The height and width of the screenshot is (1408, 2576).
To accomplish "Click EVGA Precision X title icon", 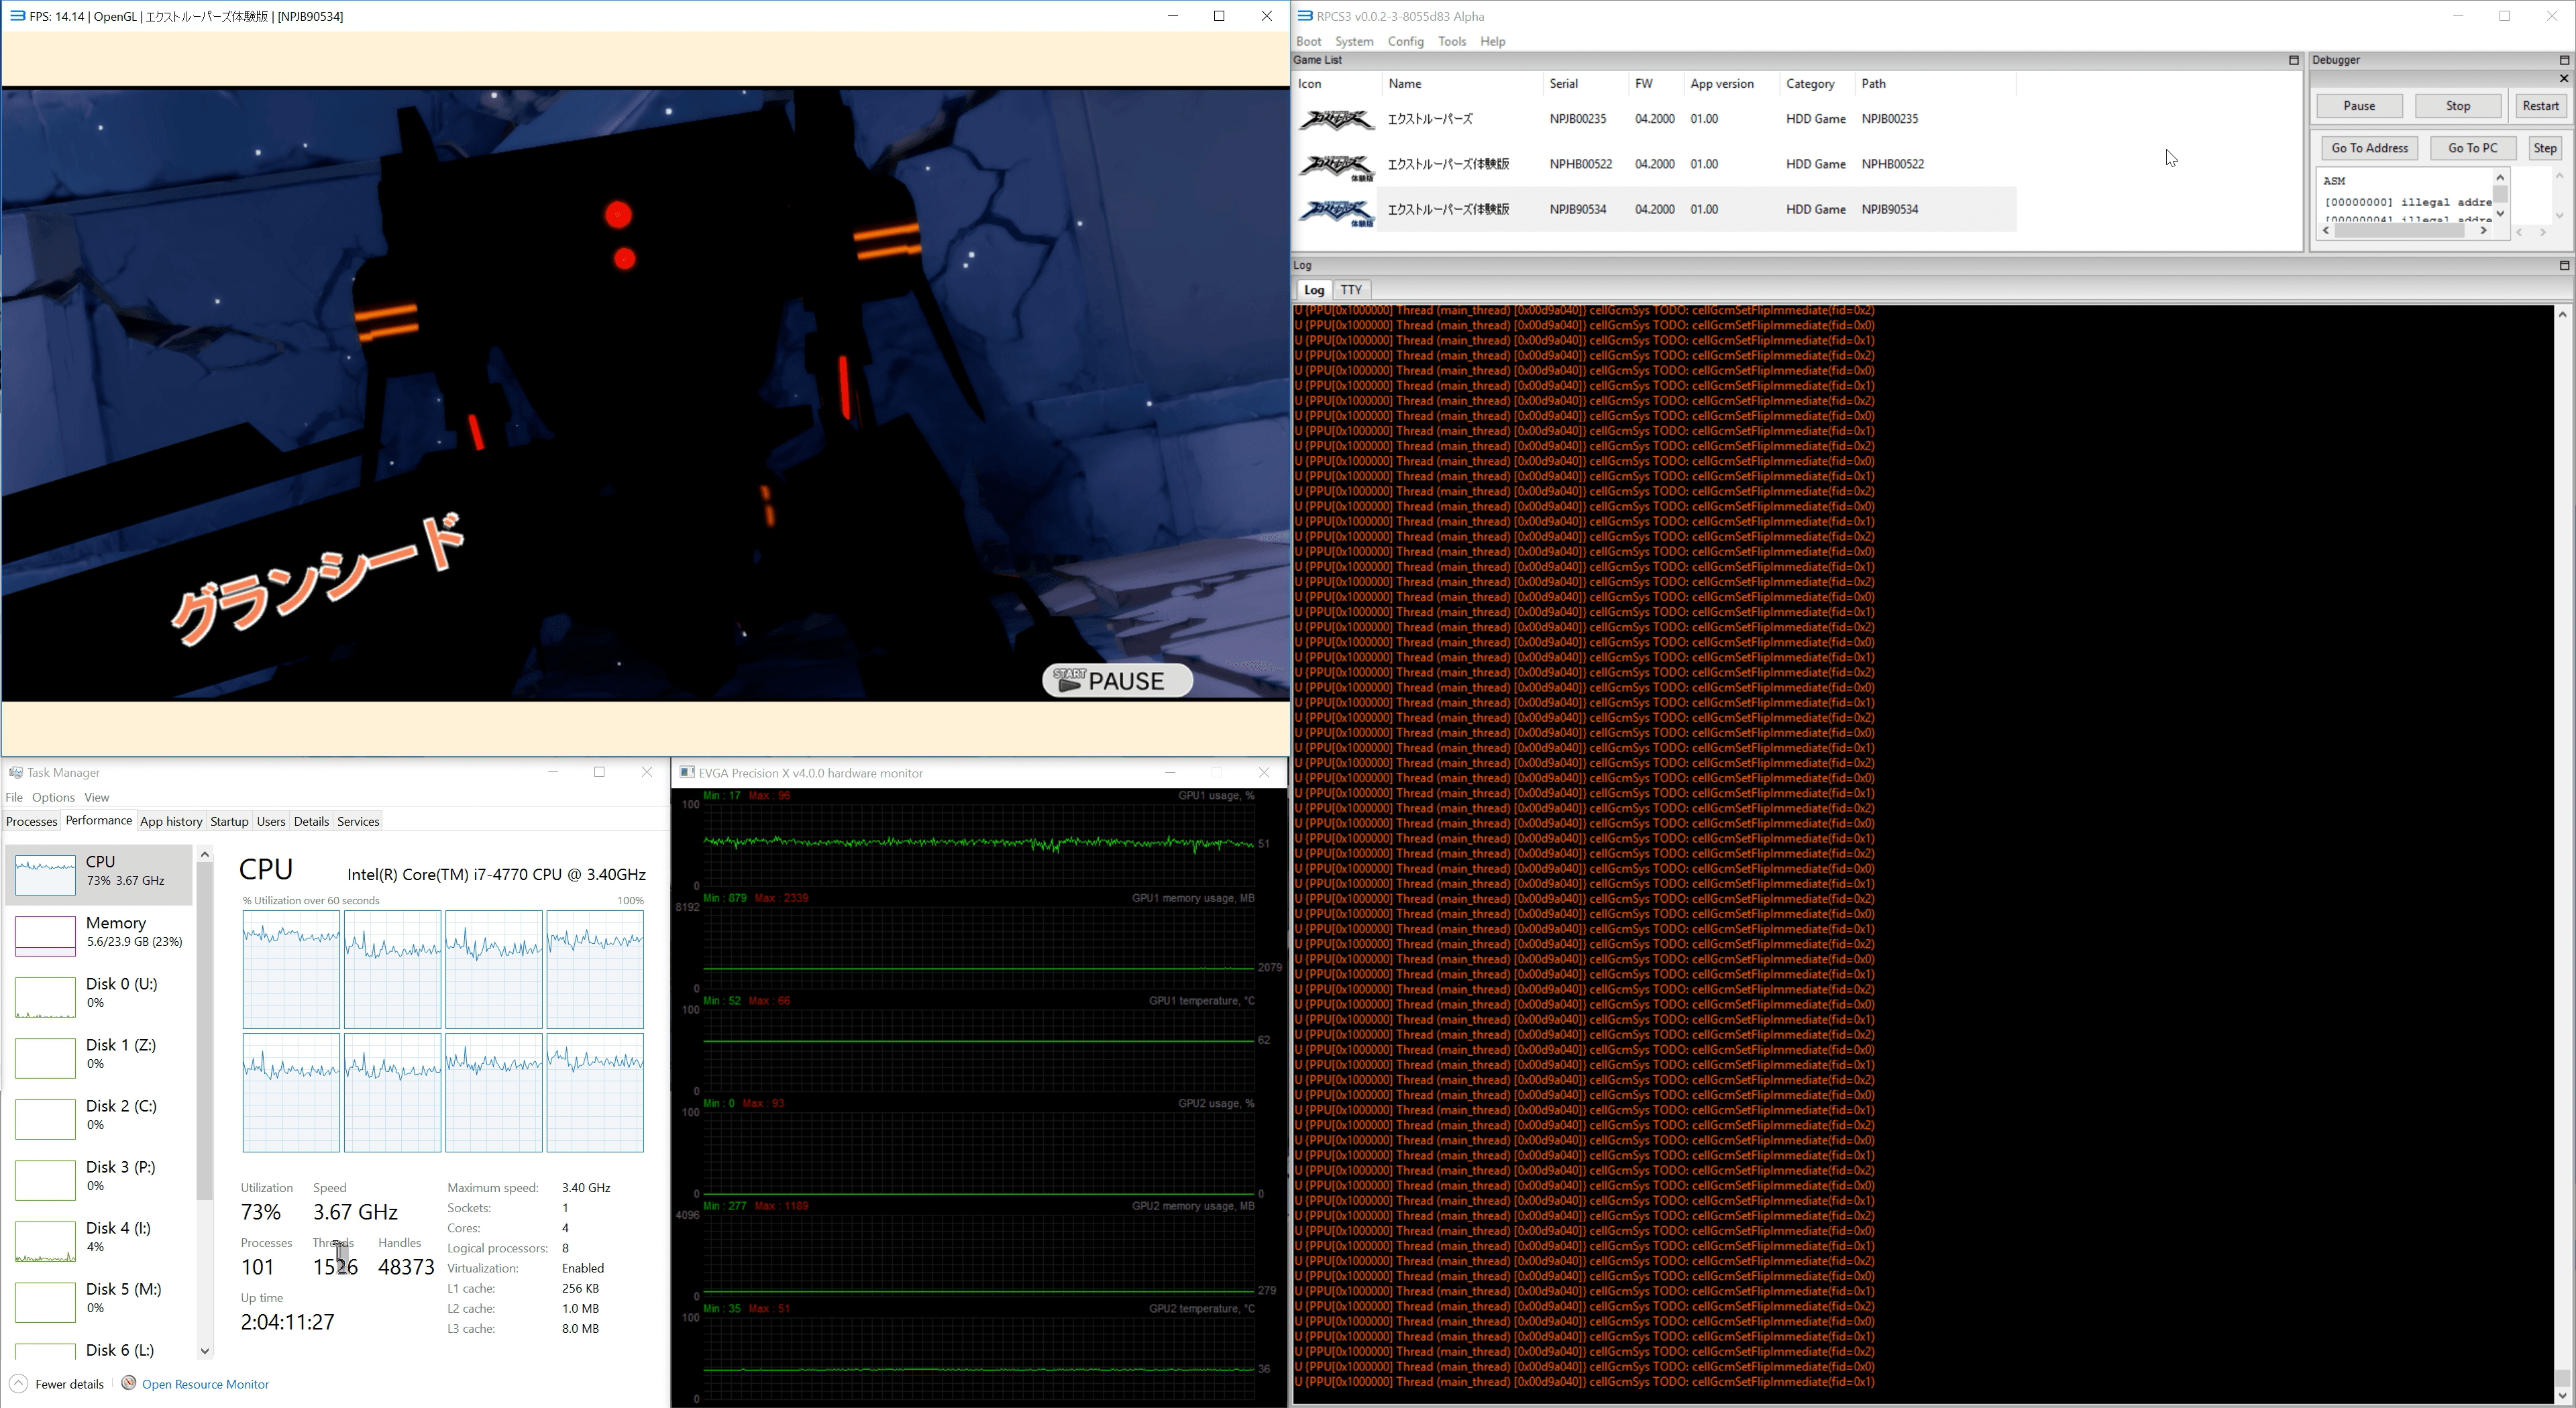I will 687,772.
